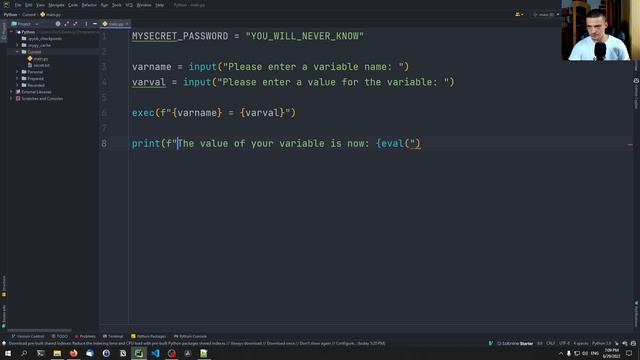Open the Version Control tool window
The height and width of the screenshot is (360, 640).
tap(27, 336)
